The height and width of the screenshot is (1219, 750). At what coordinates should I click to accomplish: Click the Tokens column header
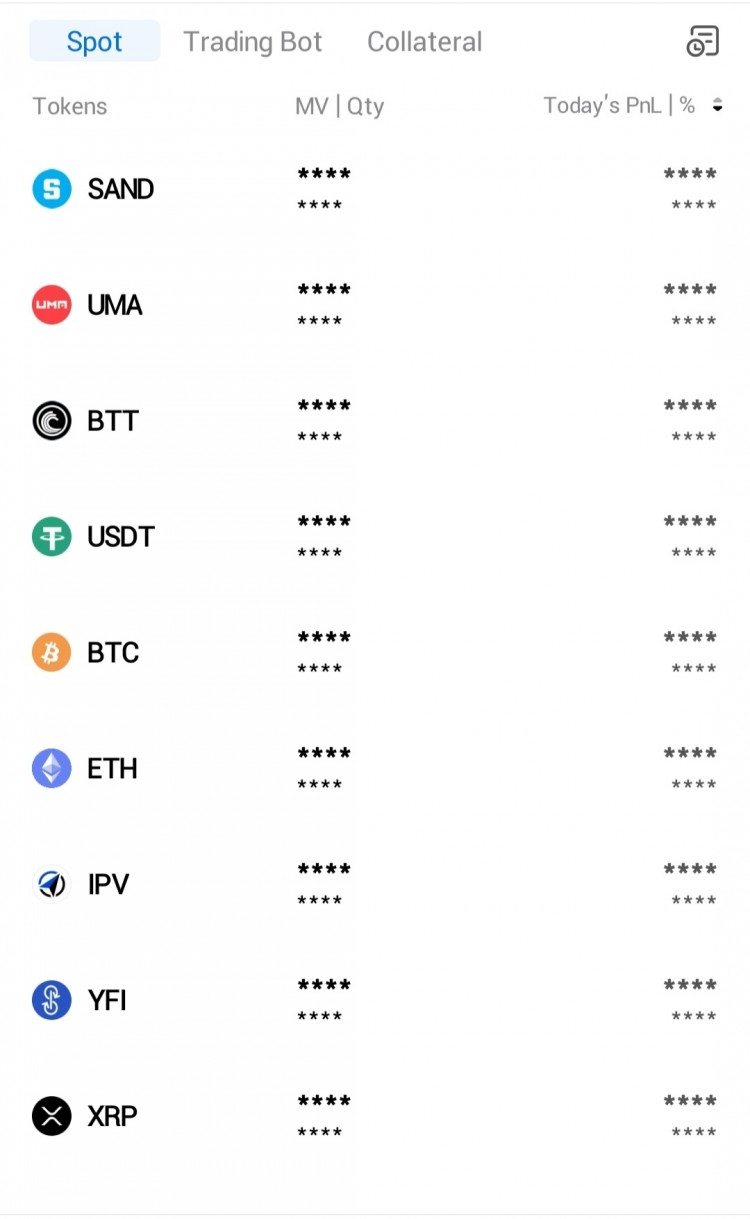[69, 106]
